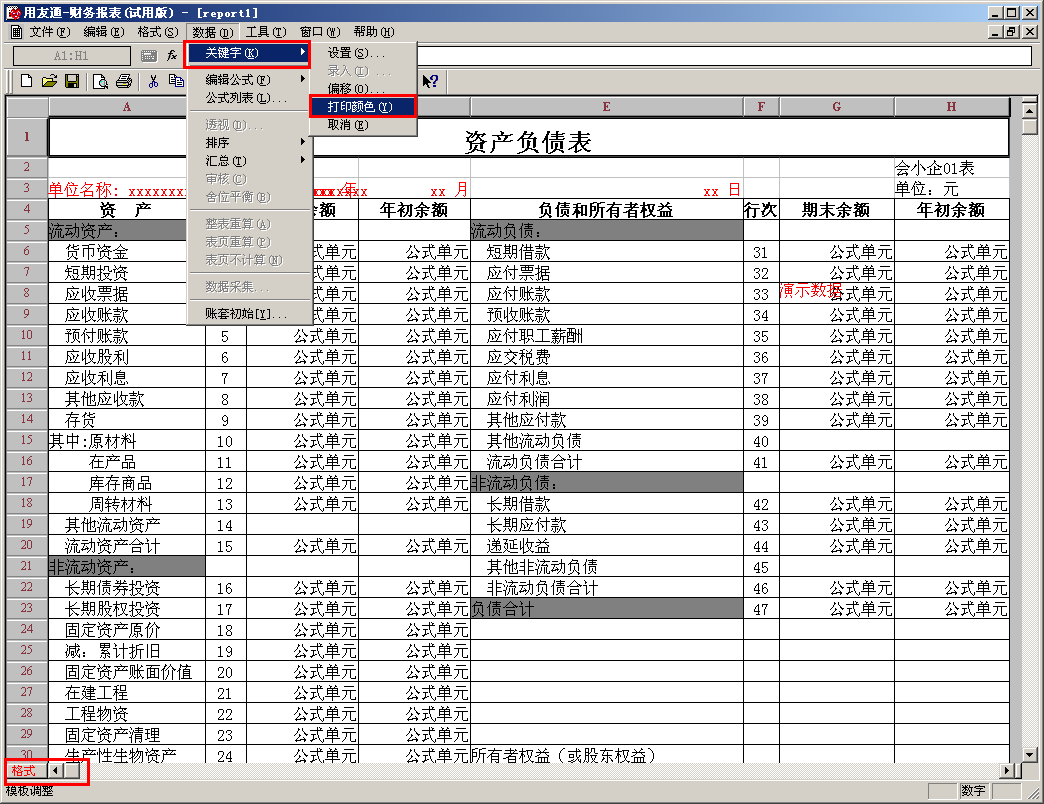
Task: Choose 偏移(O) in keyword submenu
Action: click(364, 89)
